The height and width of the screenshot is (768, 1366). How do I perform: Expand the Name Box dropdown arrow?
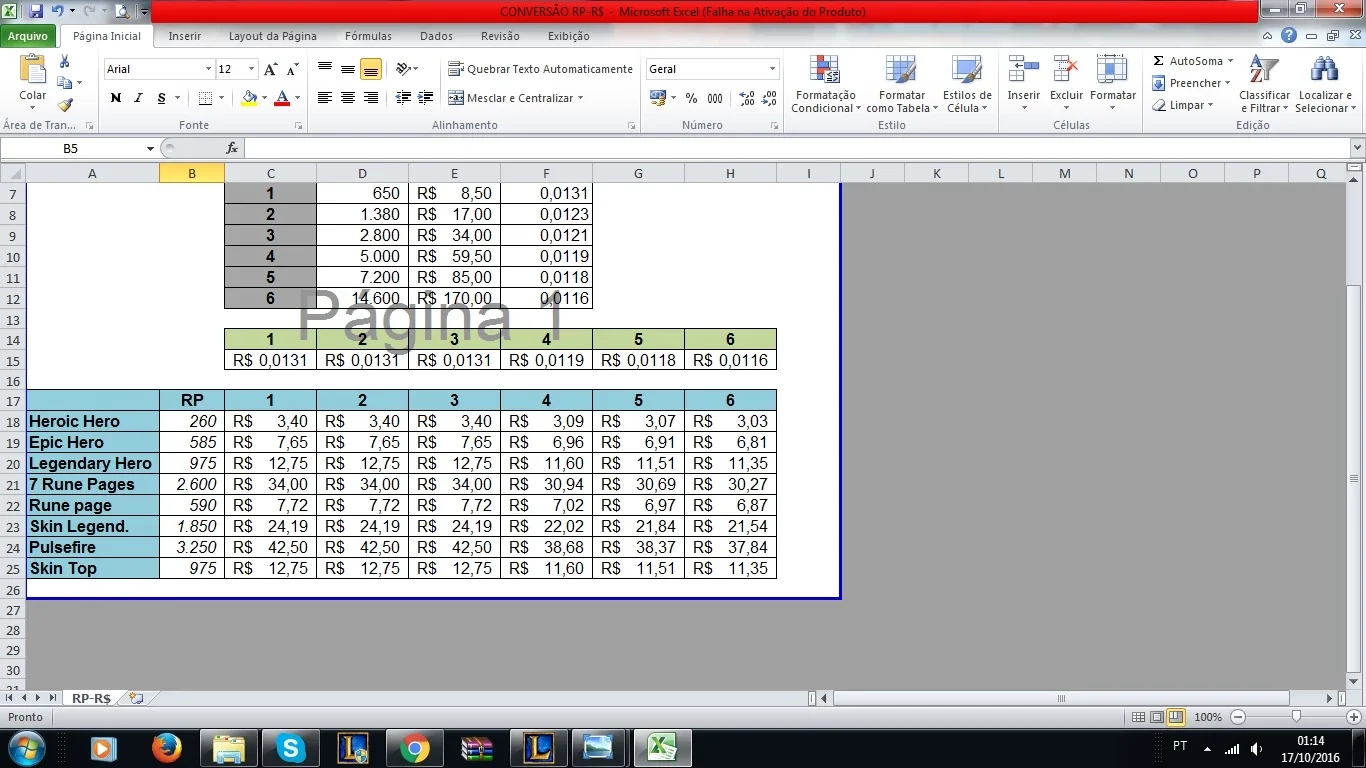click(151, 148)
